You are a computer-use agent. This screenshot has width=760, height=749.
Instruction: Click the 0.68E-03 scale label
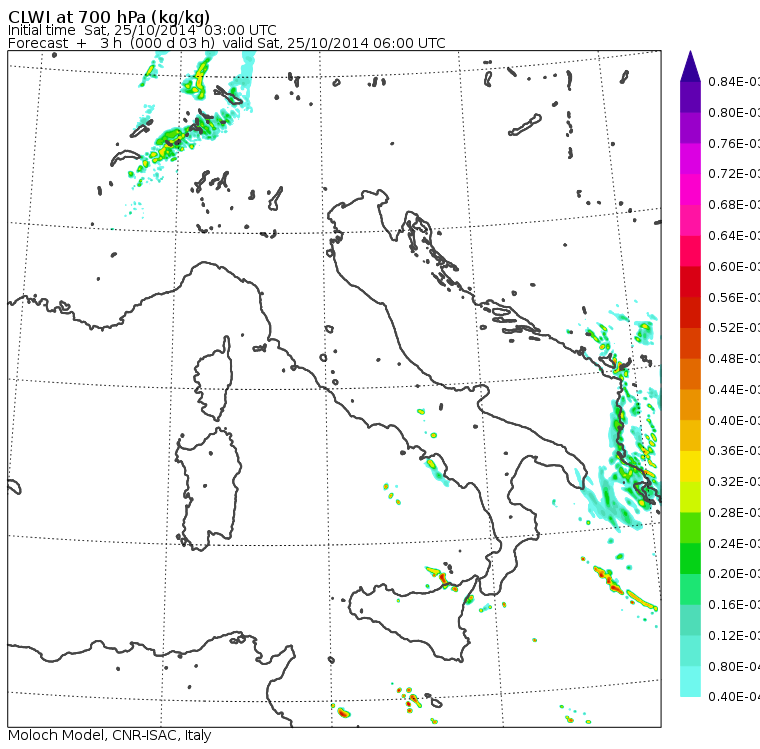(x=734, y=205)
